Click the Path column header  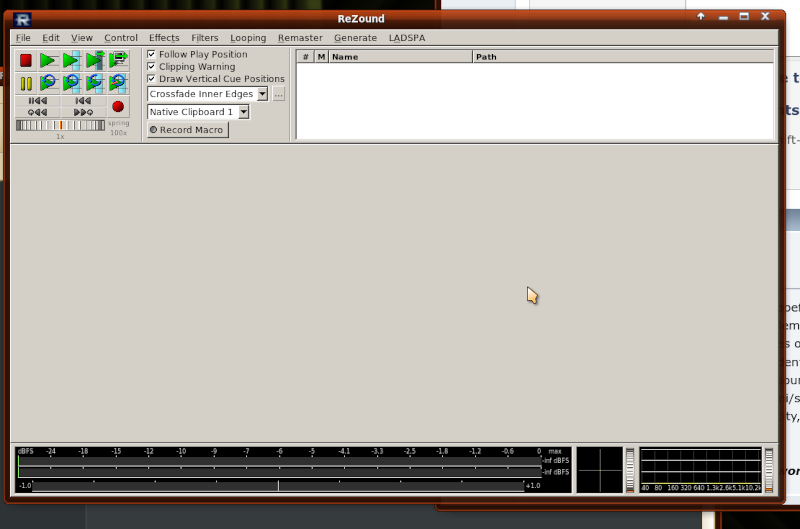point(622,57)
